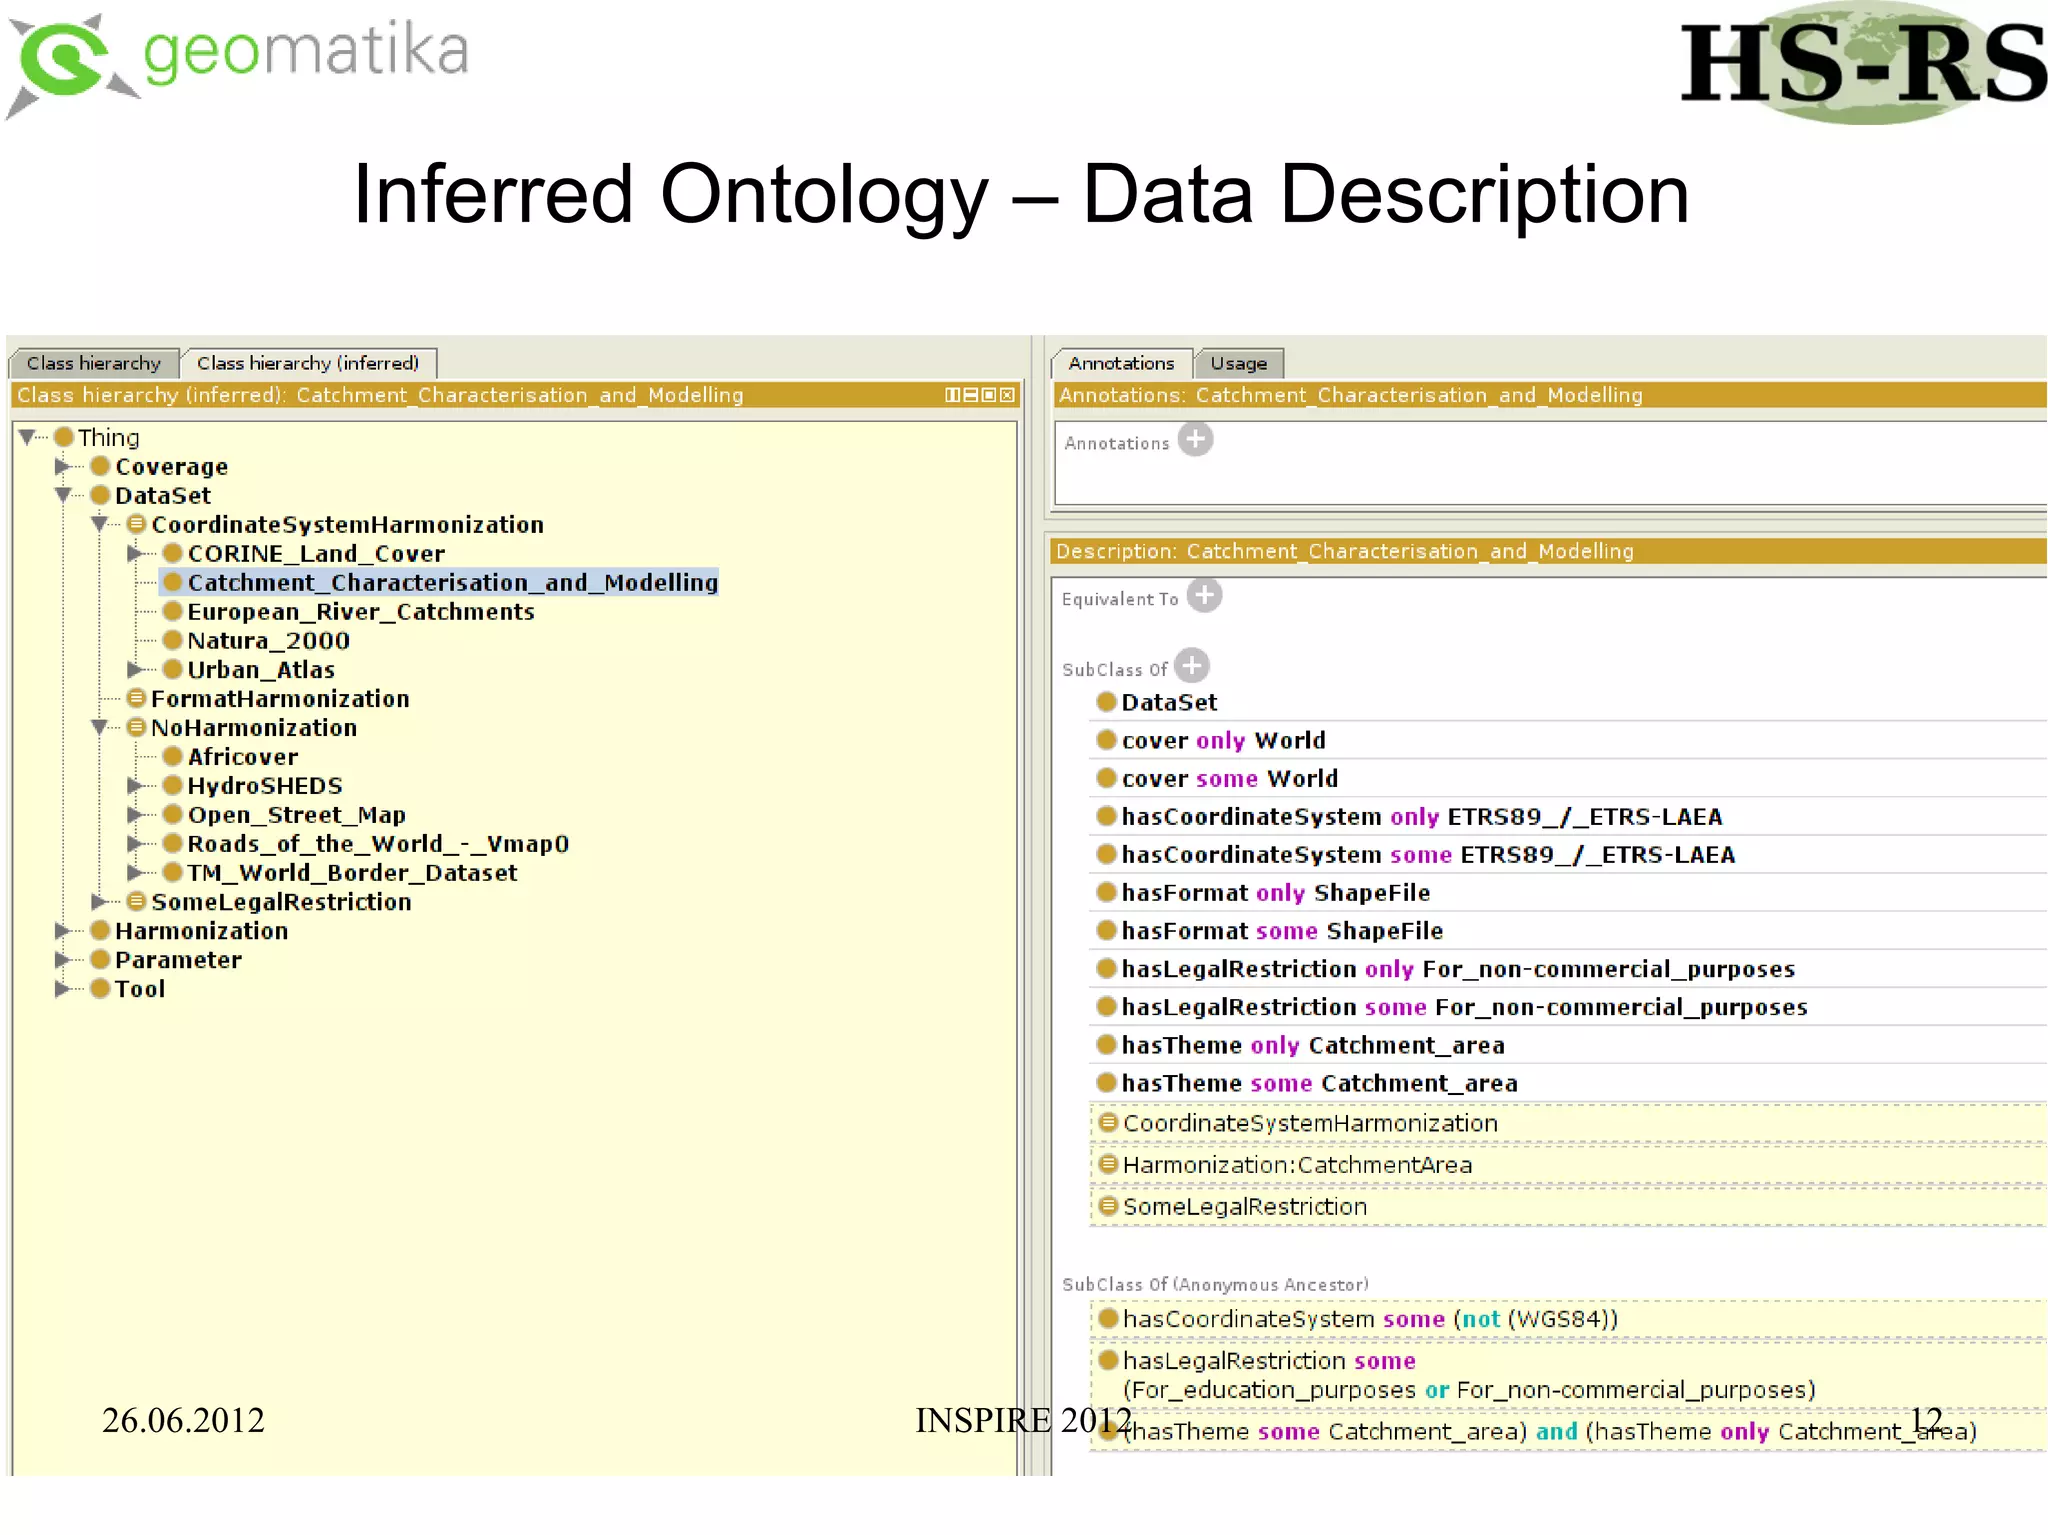Add a new annotation with plus icon

[1195, 439]
